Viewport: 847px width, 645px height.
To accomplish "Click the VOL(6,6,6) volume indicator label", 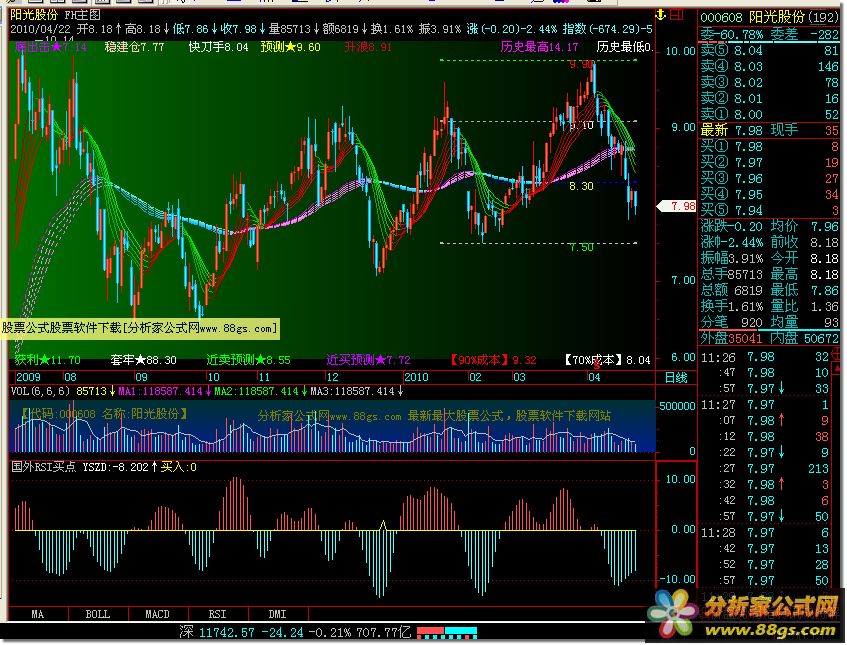I will pyautogui.click(x=41, y=391).
